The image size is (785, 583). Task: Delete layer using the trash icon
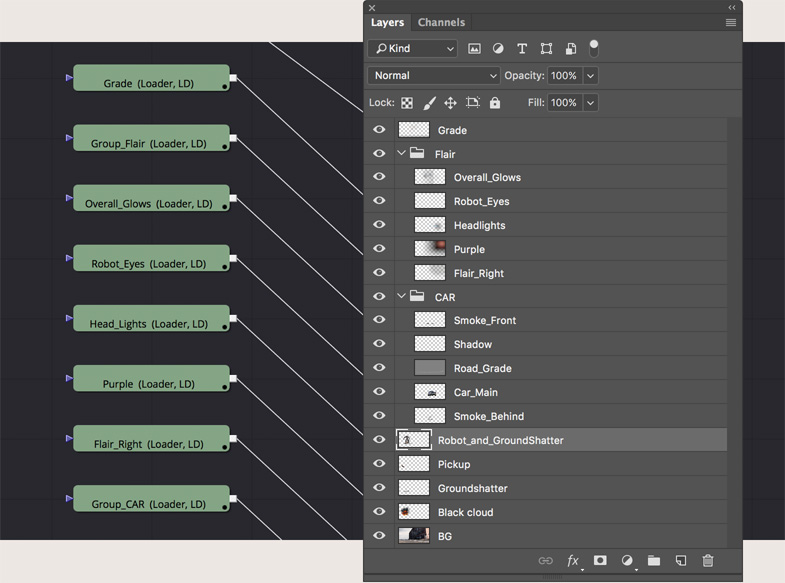[x=708, y=561]
